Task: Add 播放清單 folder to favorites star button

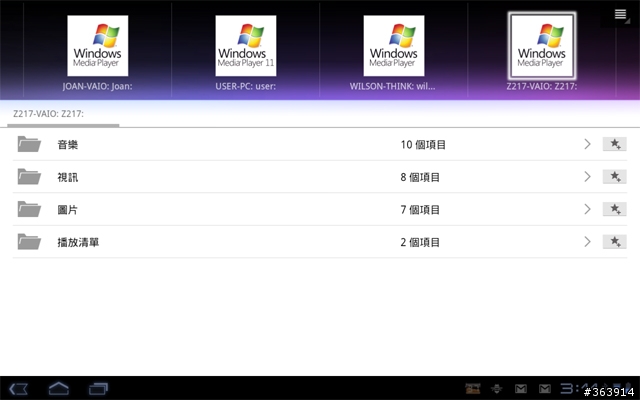Action: tap(615, 242)
